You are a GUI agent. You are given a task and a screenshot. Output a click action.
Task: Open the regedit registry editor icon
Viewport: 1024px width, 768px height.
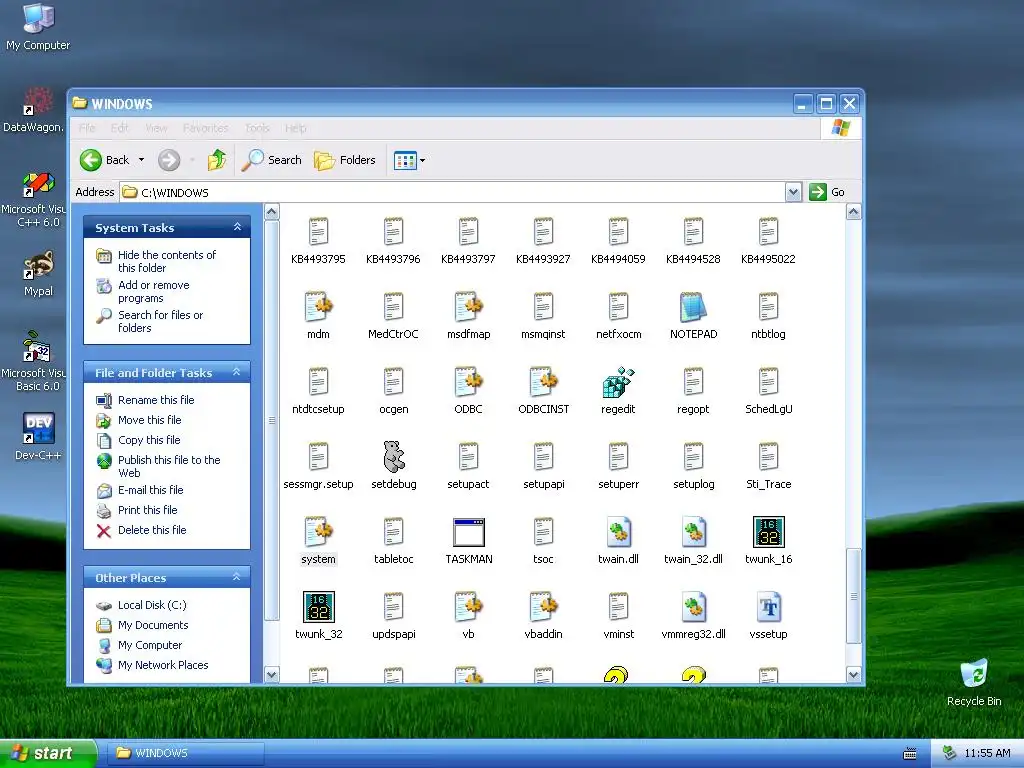[x=618, y=383]
